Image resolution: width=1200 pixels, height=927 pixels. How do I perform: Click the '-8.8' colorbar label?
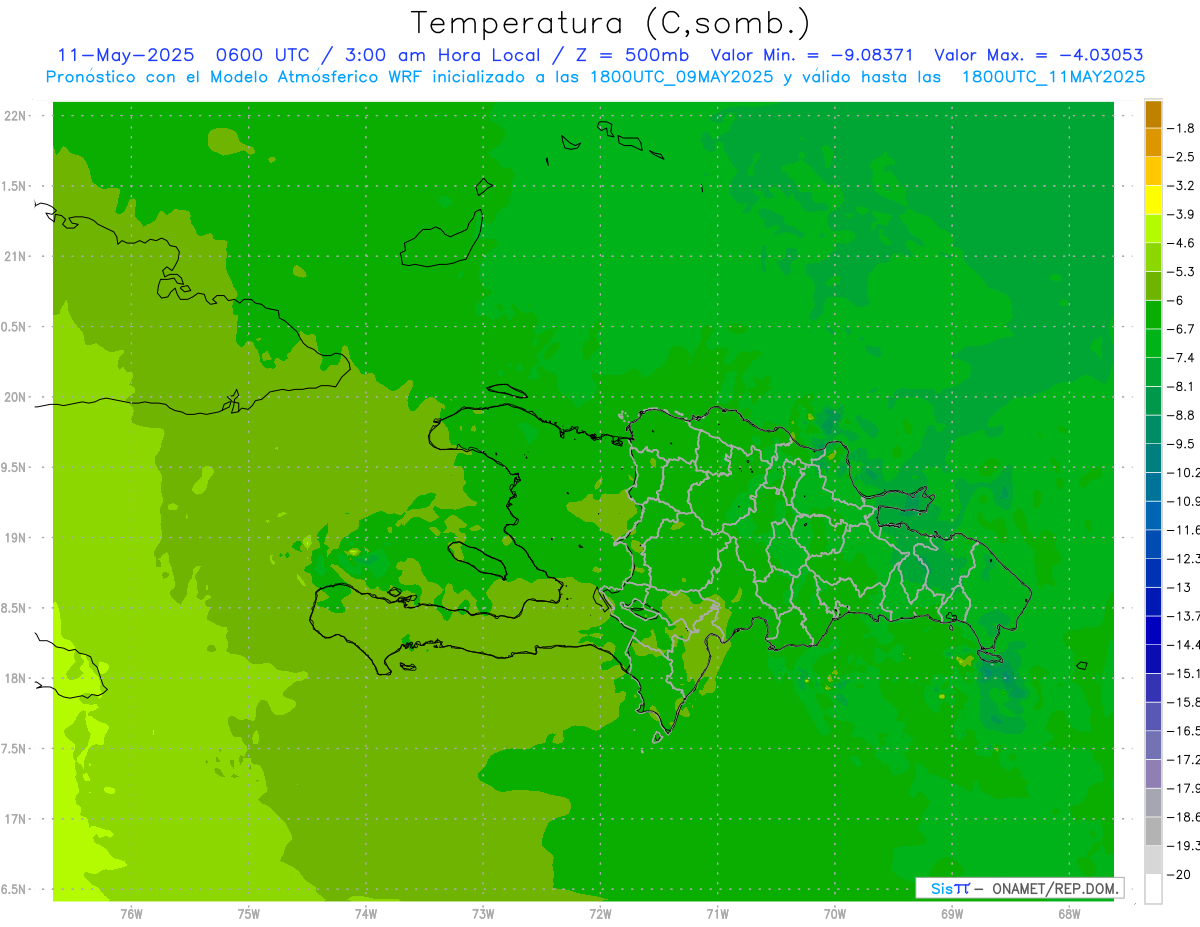point(1182,415)
